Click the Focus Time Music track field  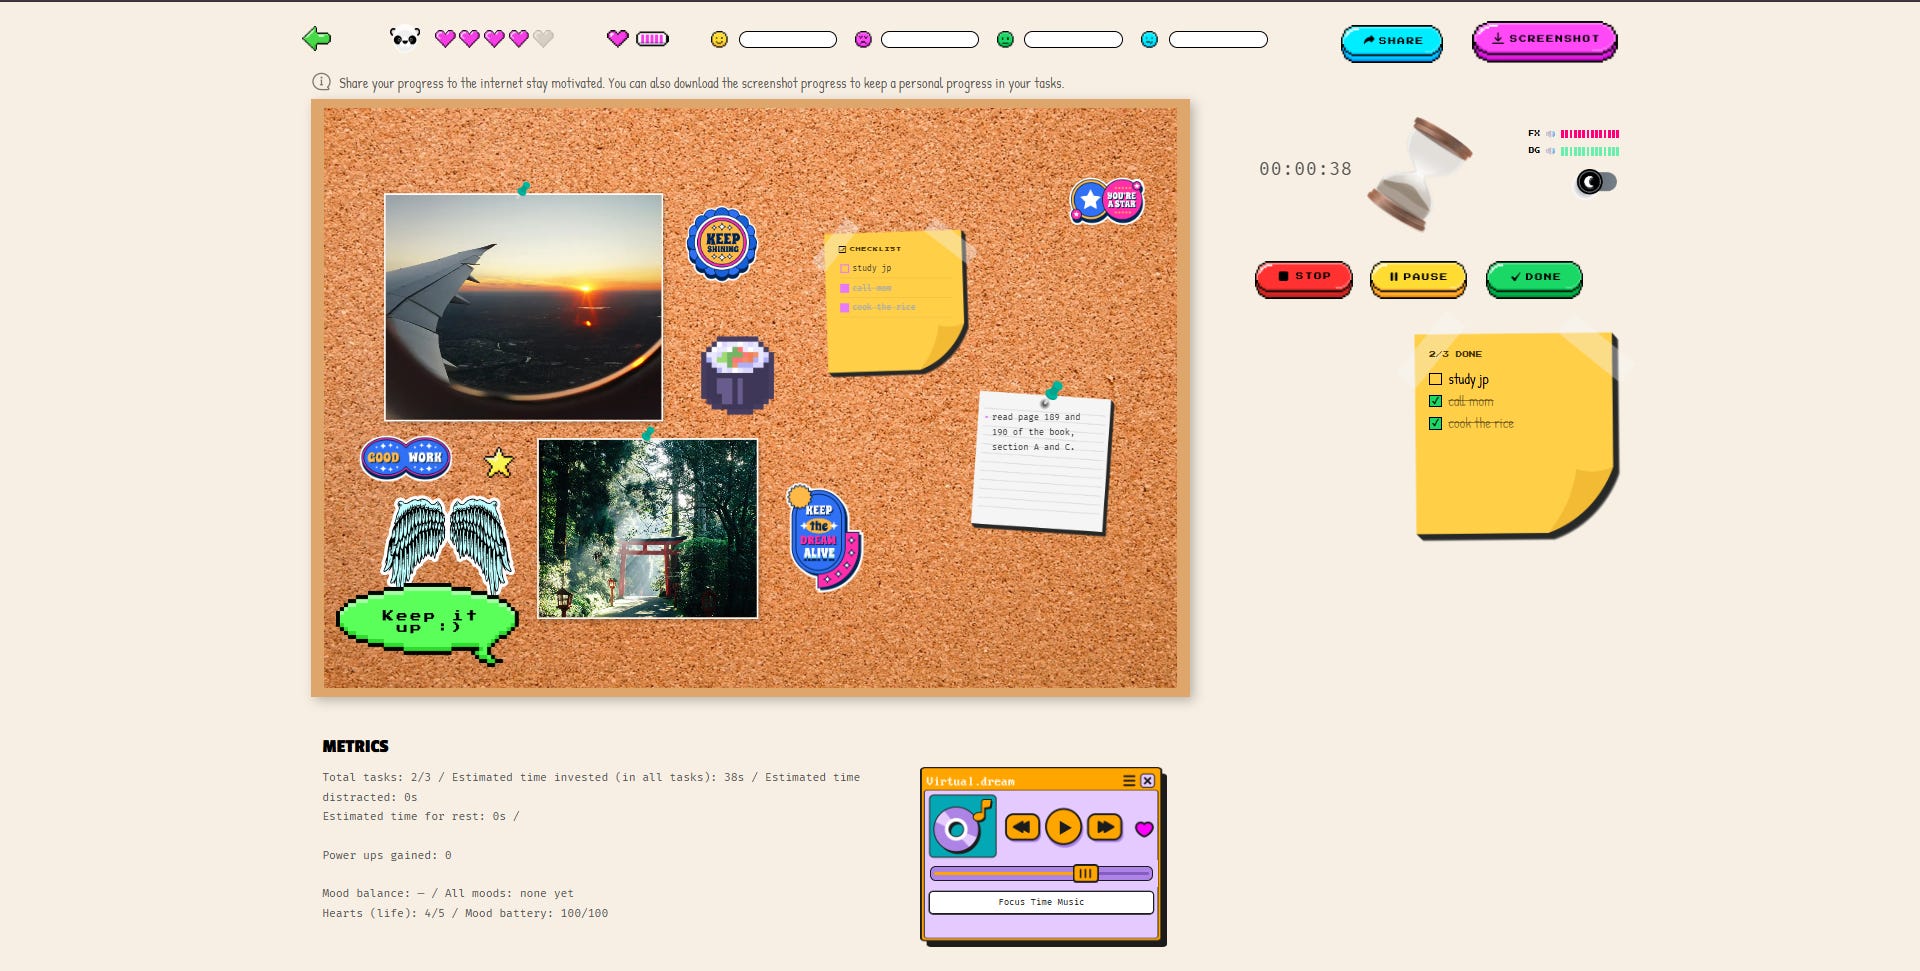pyautogui.click(x=1041, y=902)
